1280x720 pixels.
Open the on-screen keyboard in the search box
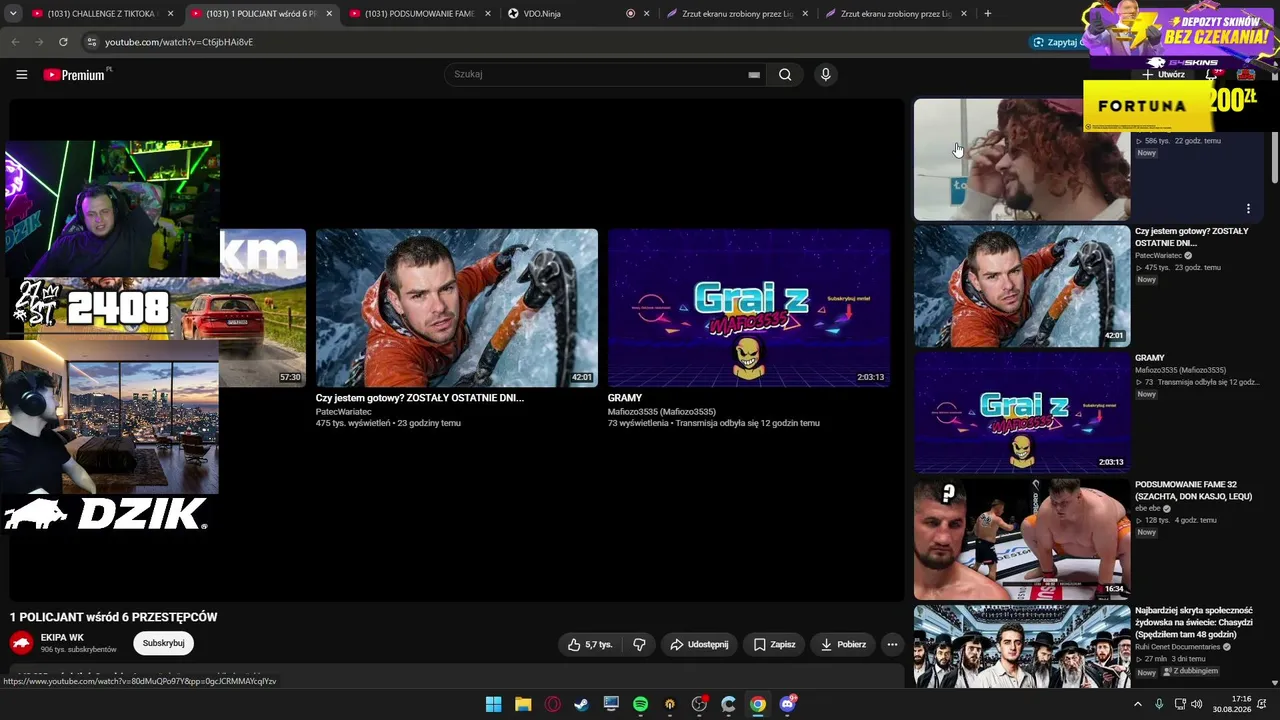coord(754,74)
